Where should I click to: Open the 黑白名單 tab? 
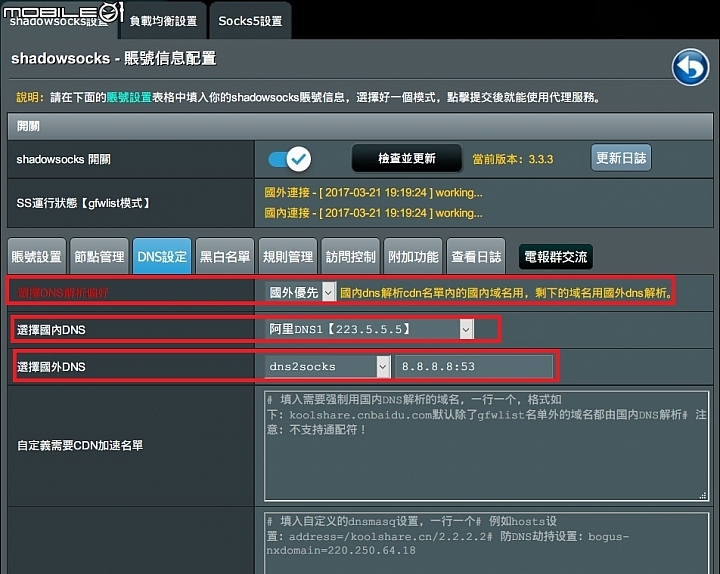pos(225,256)
